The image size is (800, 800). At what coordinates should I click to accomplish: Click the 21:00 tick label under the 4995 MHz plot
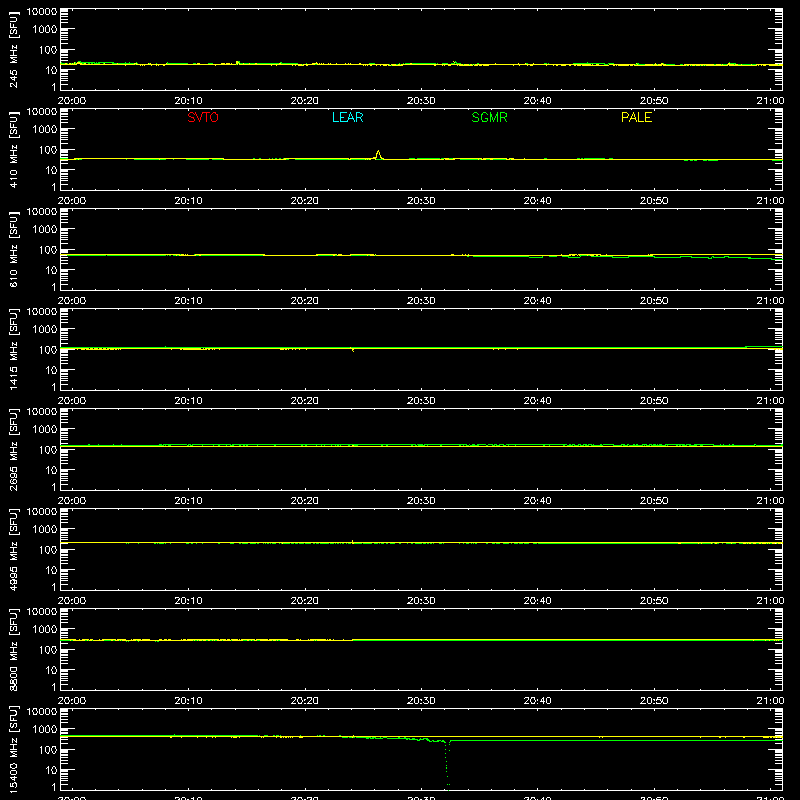click(770, 601)
